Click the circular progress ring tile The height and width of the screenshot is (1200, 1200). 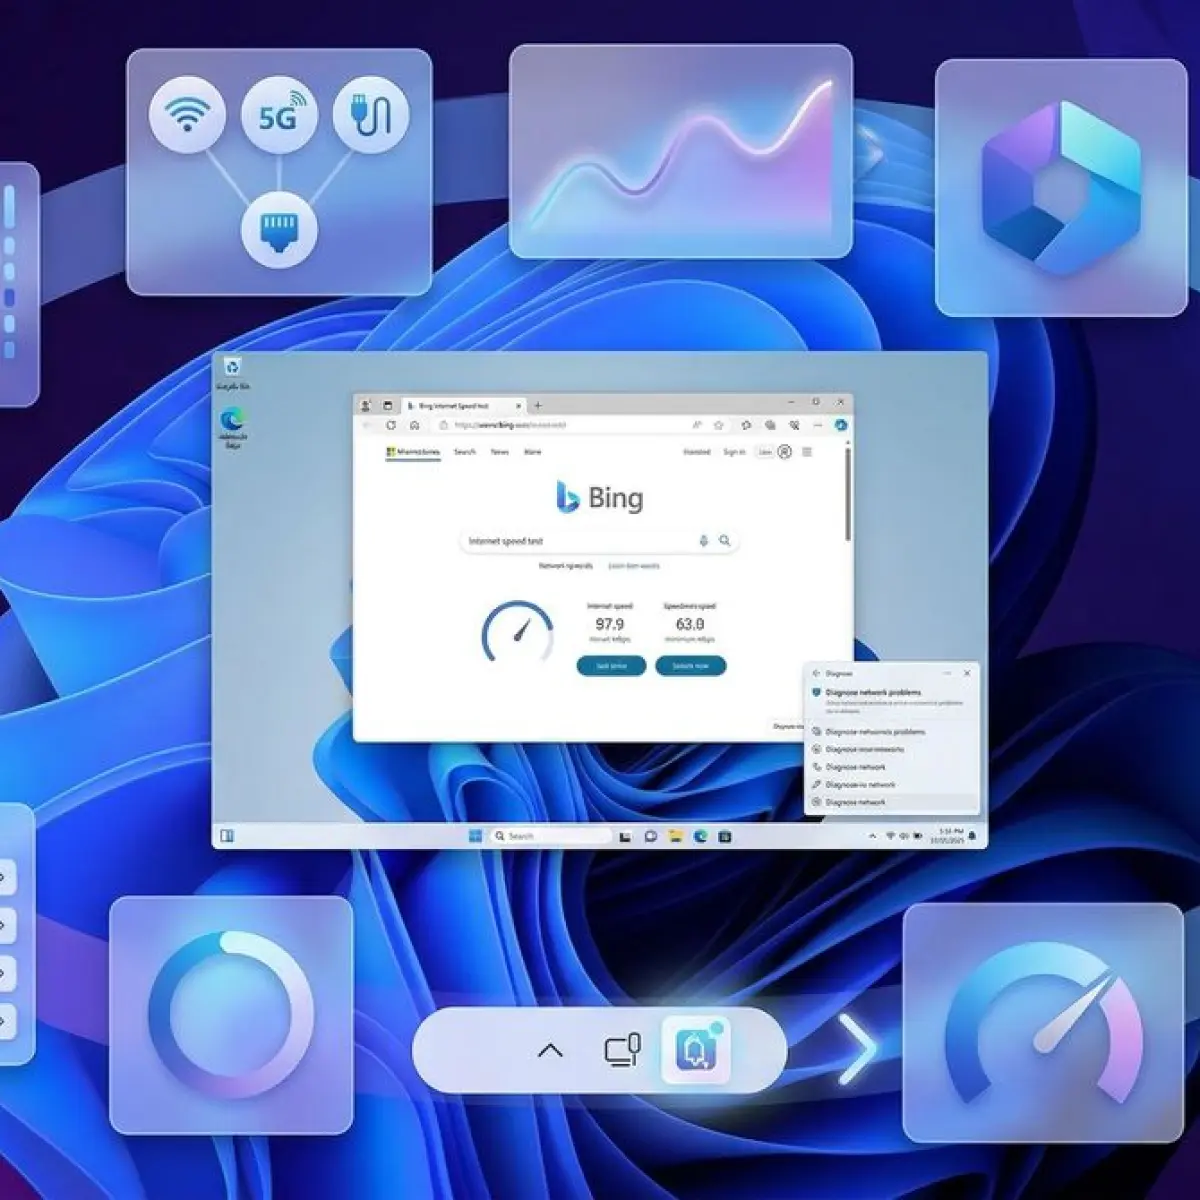click(x=231, y=1015)
